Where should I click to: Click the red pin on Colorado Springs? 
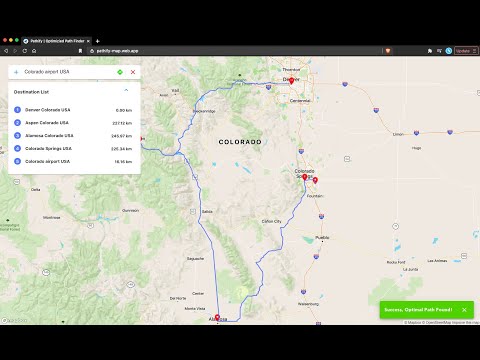pos(305,177)
